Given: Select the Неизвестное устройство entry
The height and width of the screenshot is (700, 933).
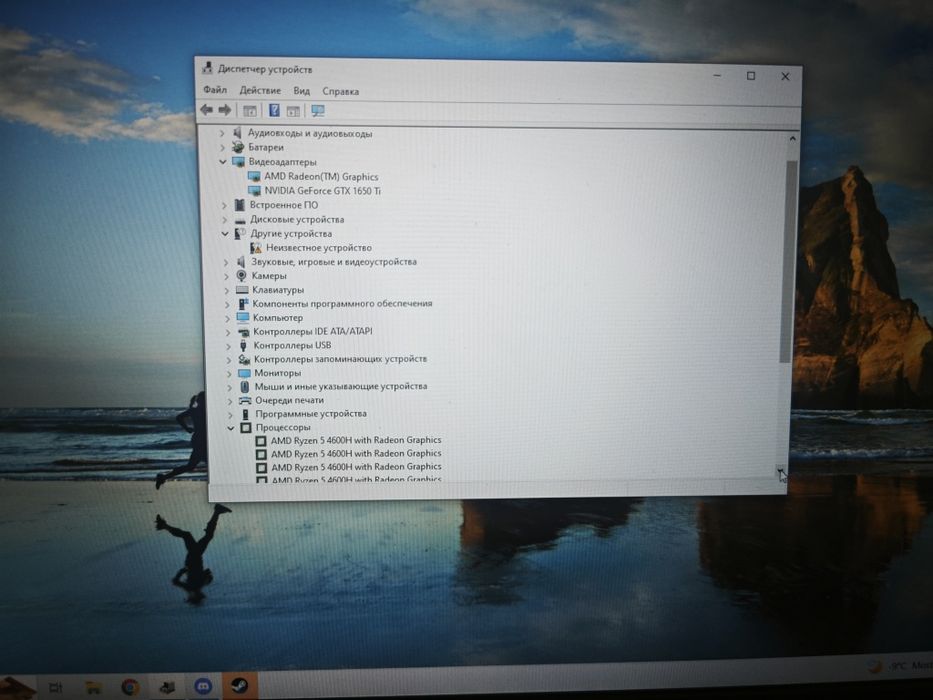Looking at the screenshot, I should (x=319, y=248).
